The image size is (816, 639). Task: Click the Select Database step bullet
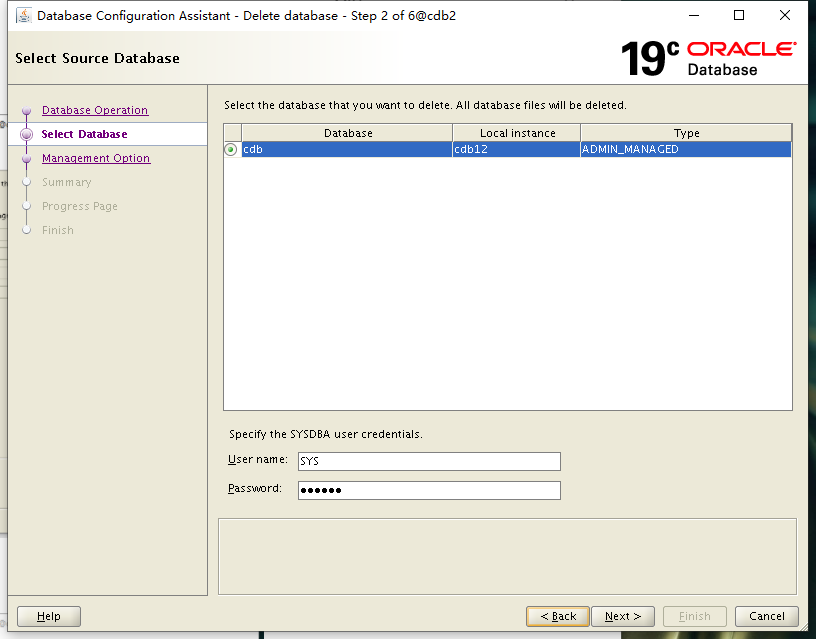coord(27,135)
